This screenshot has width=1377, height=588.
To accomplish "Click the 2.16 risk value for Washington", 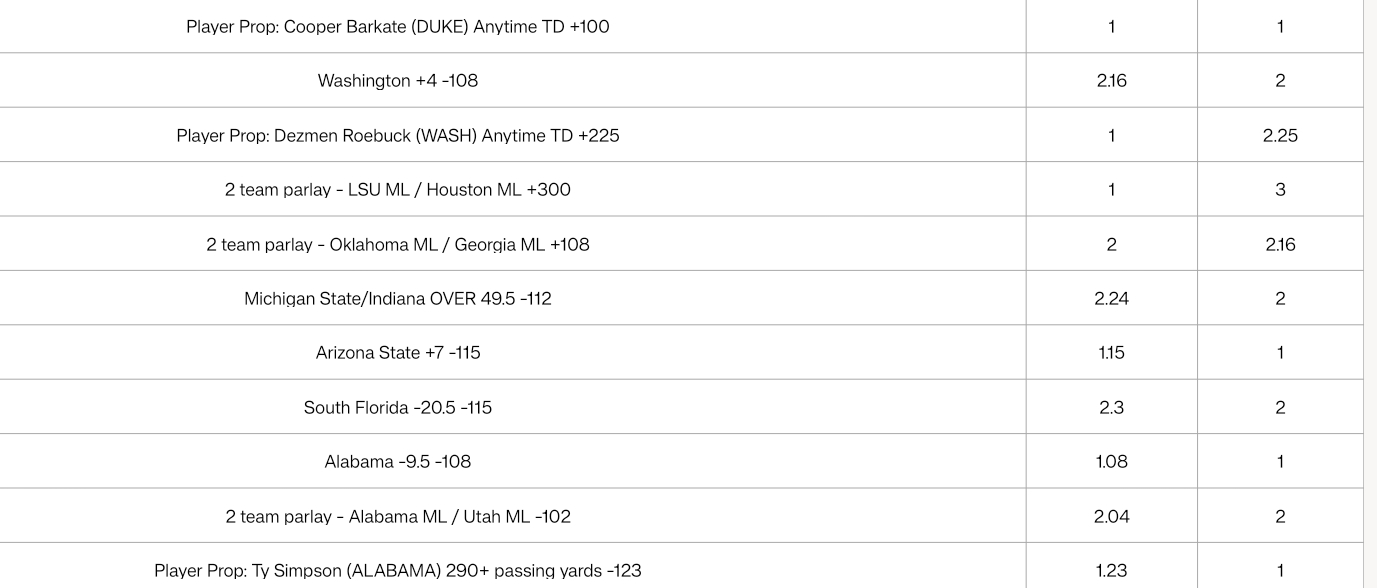I will click(x=1111, y=81).
